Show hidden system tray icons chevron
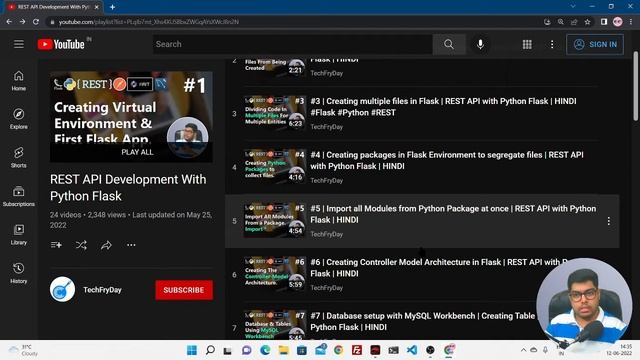Screen dimensions: 640x360 [x=523, y=350]
